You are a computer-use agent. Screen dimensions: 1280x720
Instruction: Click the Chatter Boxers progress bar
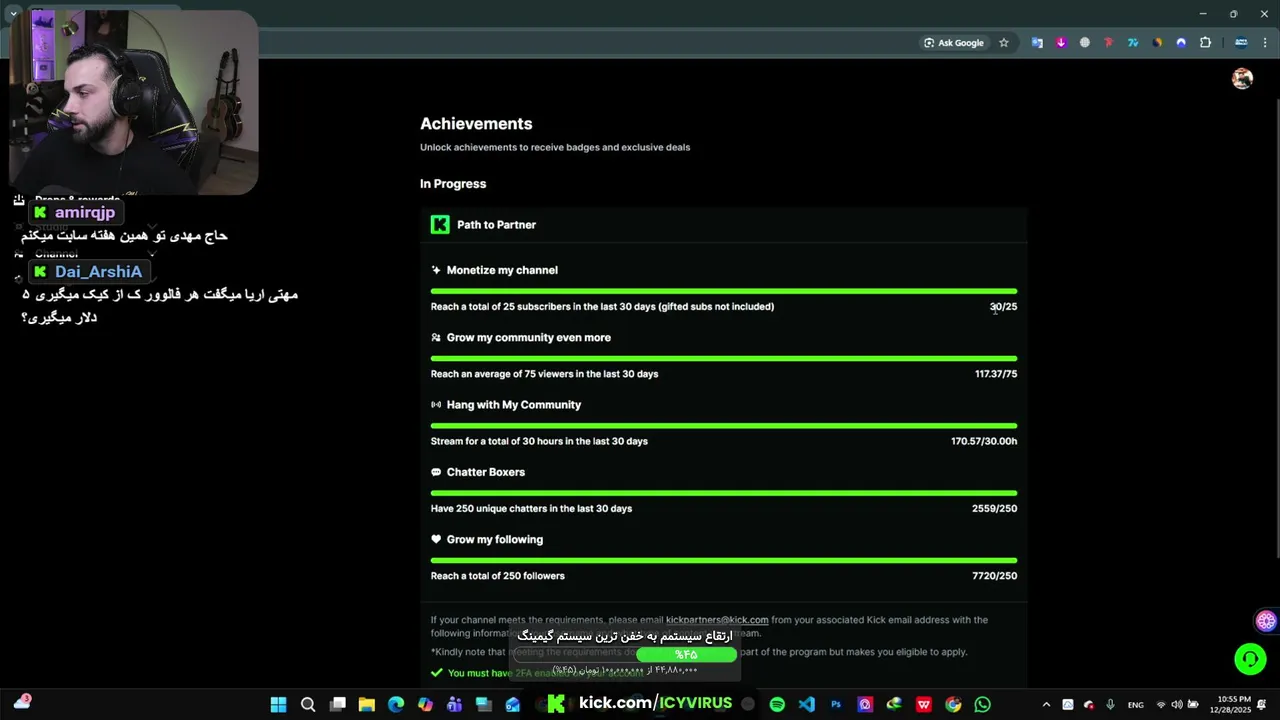click(x=724, y=493)
